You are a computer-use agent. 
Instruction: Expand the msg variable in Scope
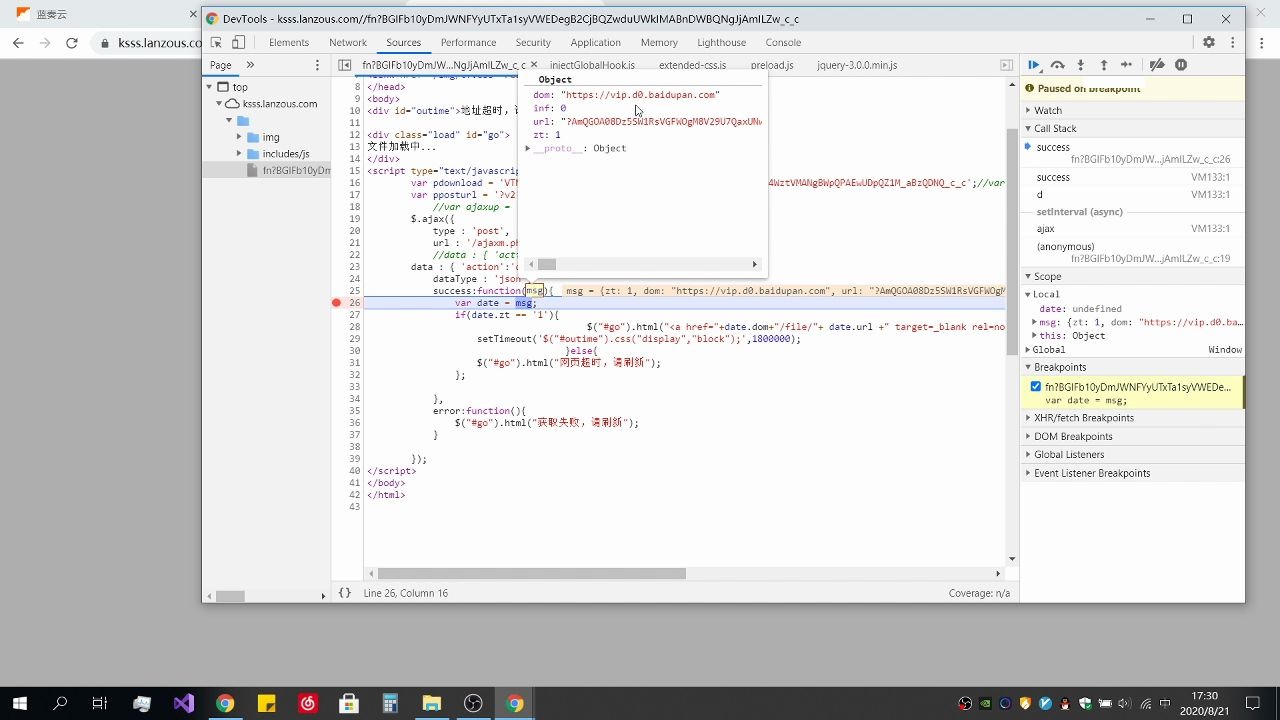coord(1034,322)
